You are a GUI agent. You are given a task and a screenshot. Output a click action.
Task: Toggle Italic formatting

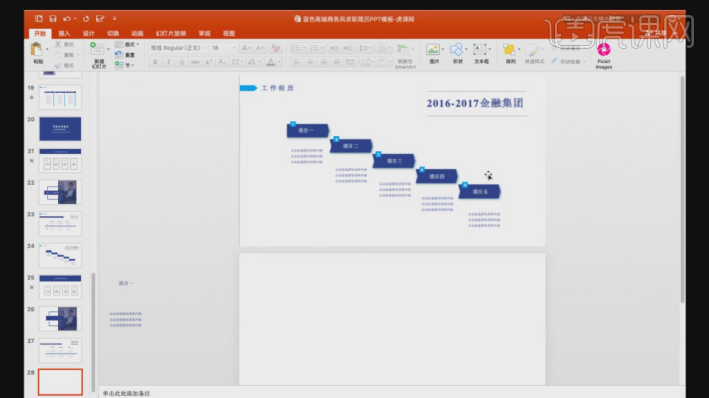[169, 62]
